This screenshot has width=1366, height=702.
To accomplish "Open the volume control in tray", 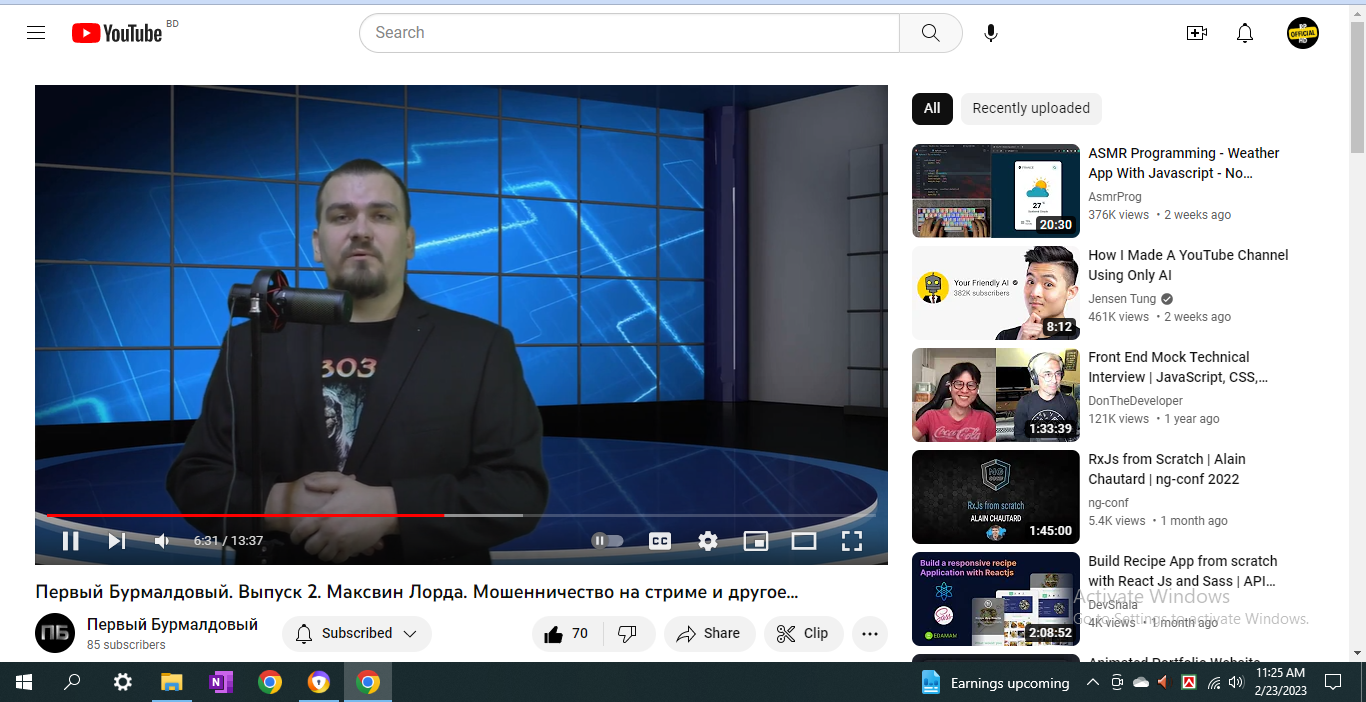I will pyautogui.click(x=1237, y=683).
